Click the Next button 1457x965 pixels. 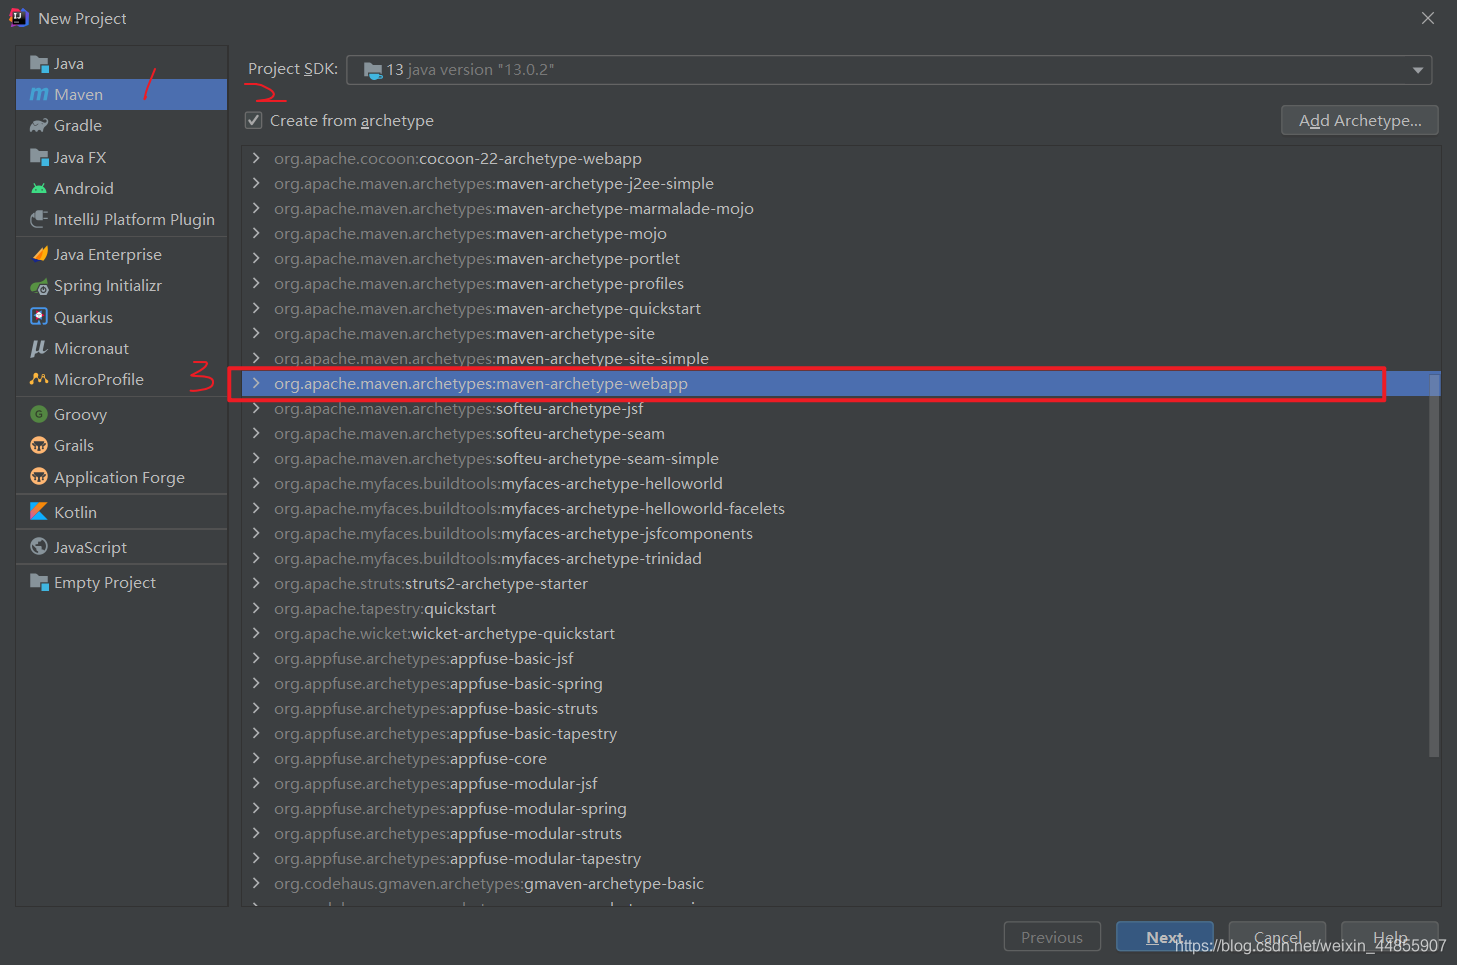click(1164, 937)
